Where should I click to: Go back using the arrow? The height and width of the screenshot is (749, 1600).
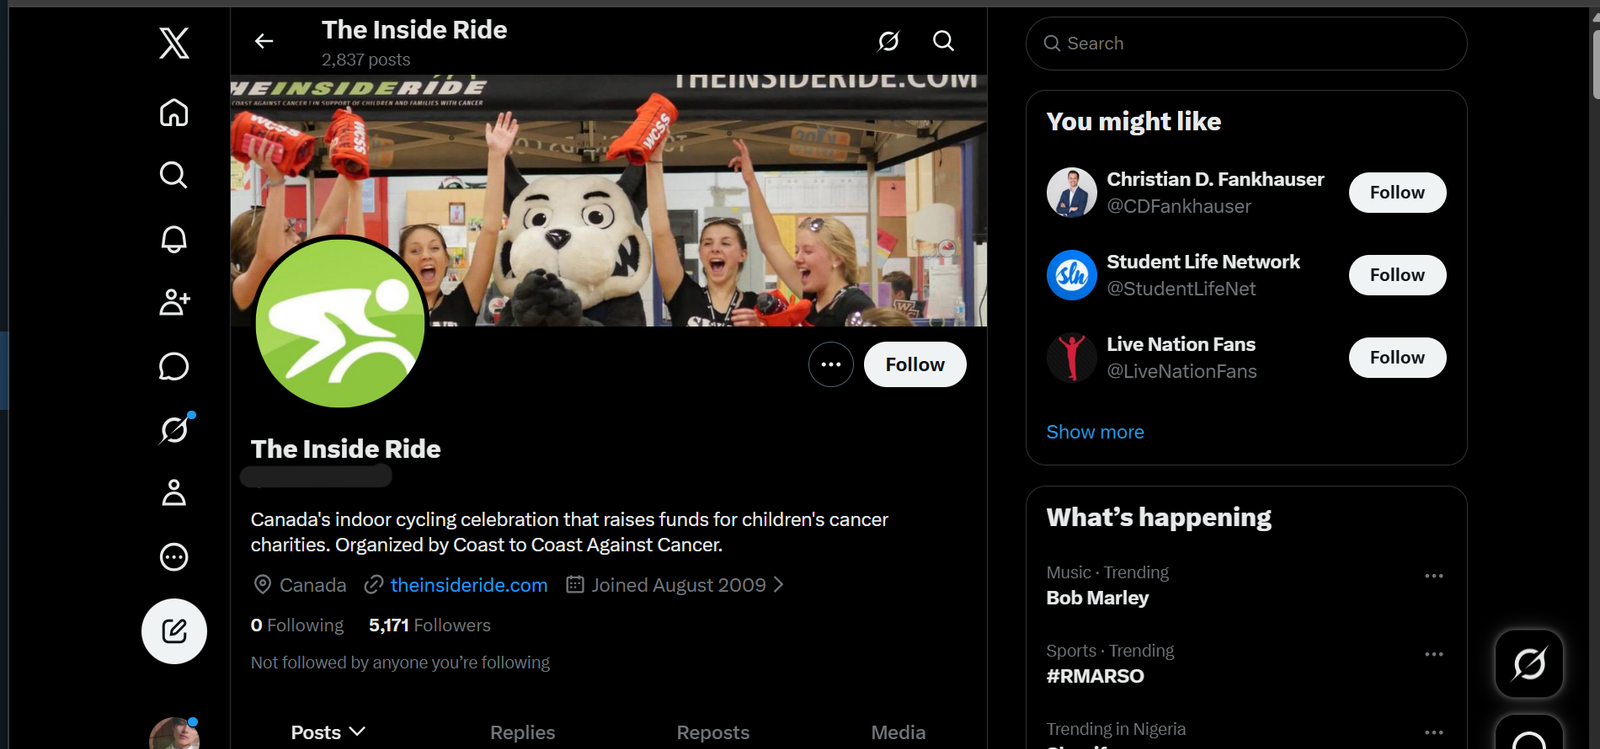[x=264, y=41]
